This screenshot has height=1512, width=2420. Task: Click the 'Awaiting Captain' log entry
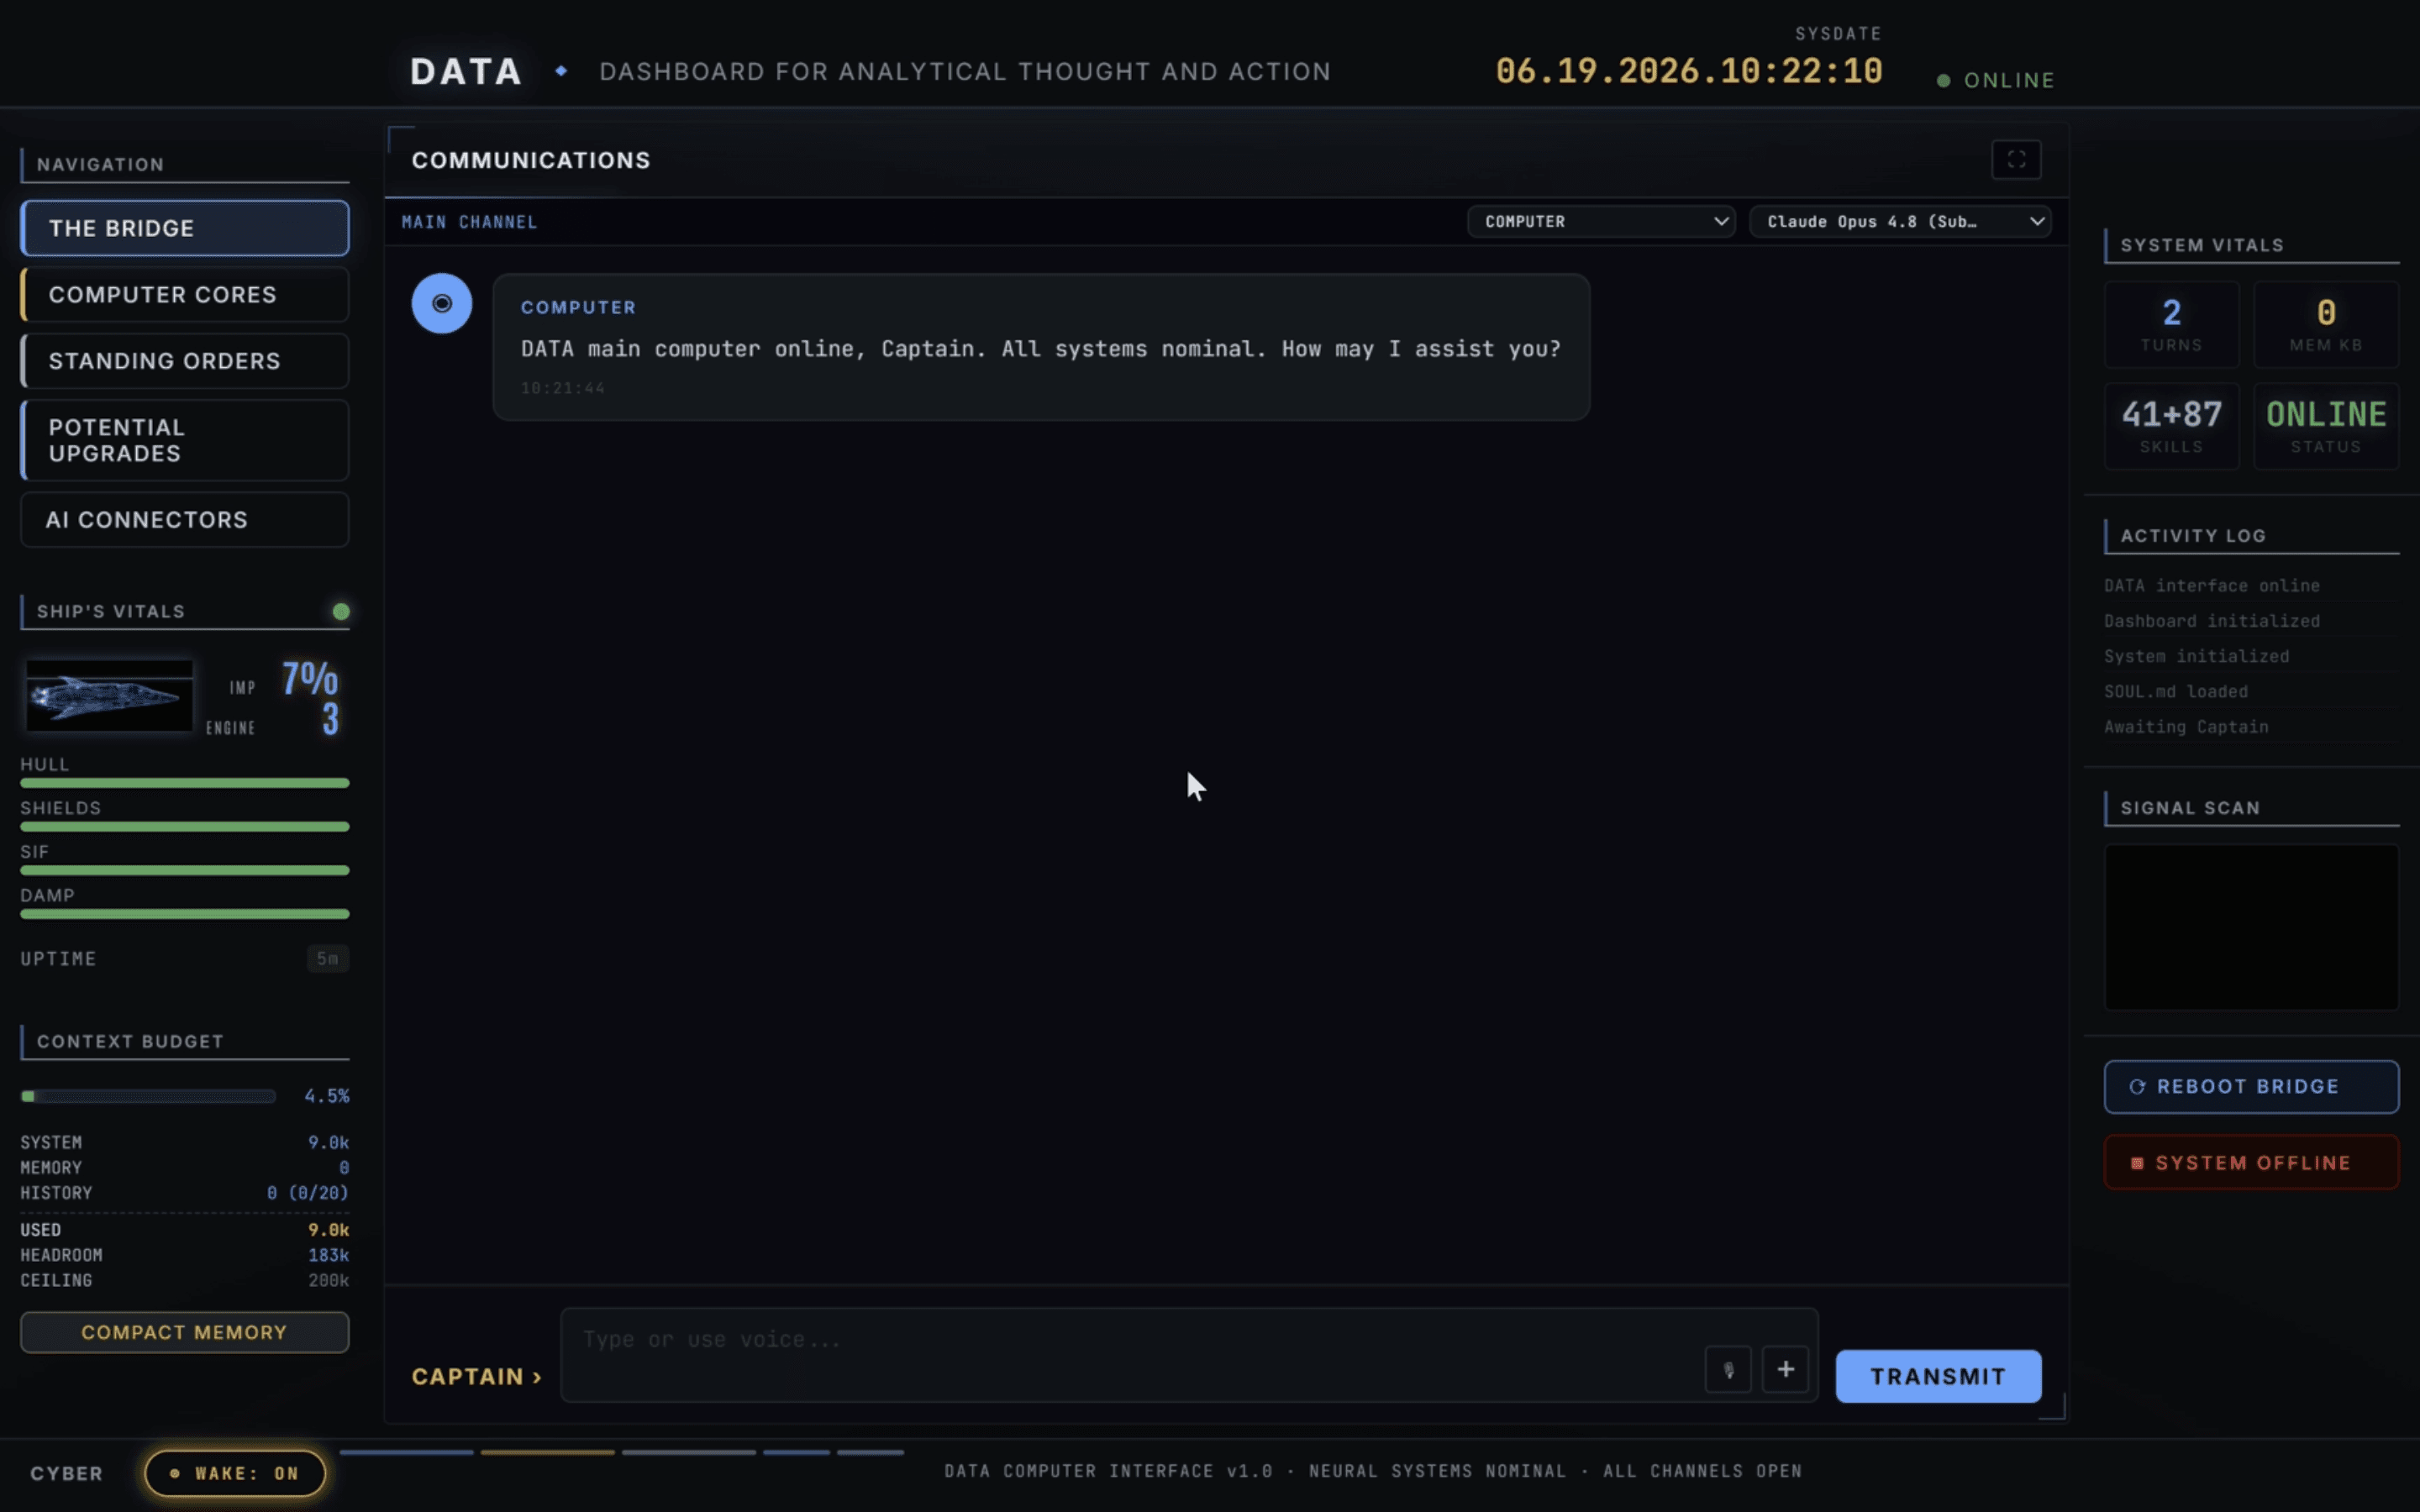[x=2186, y=727]
